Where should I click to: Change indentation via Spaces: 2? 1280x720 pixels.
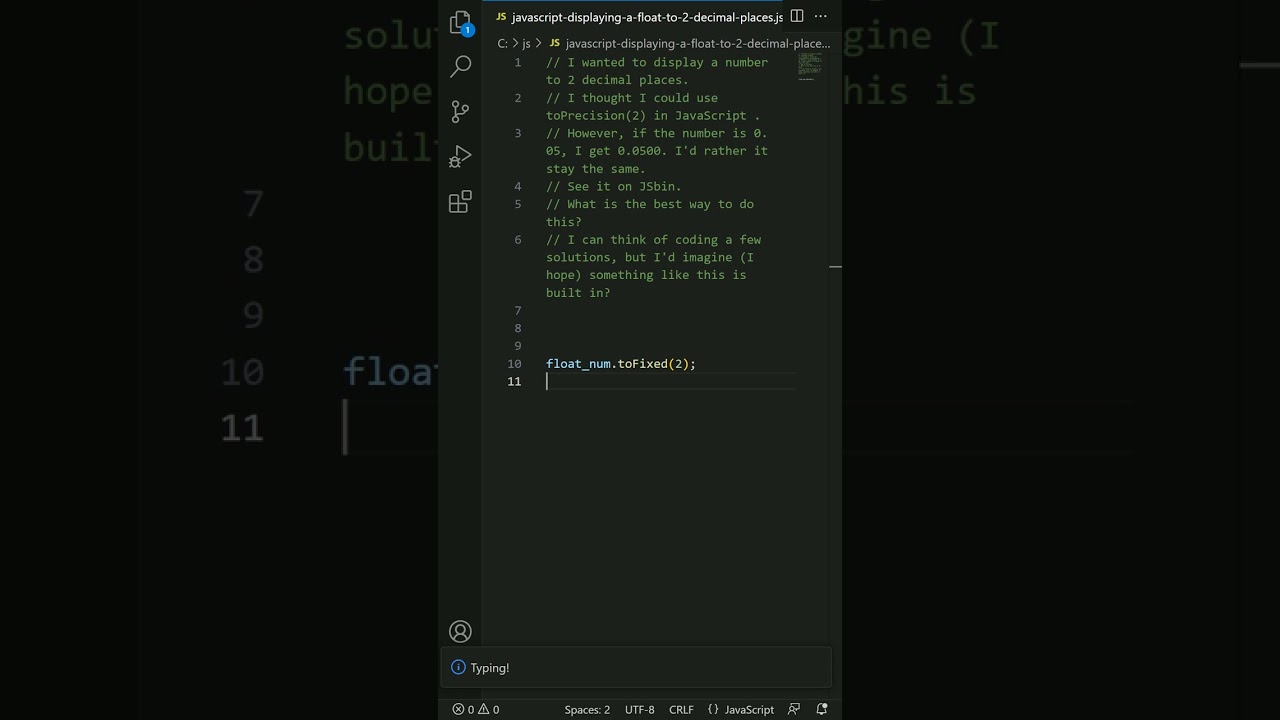click(587, 709)
